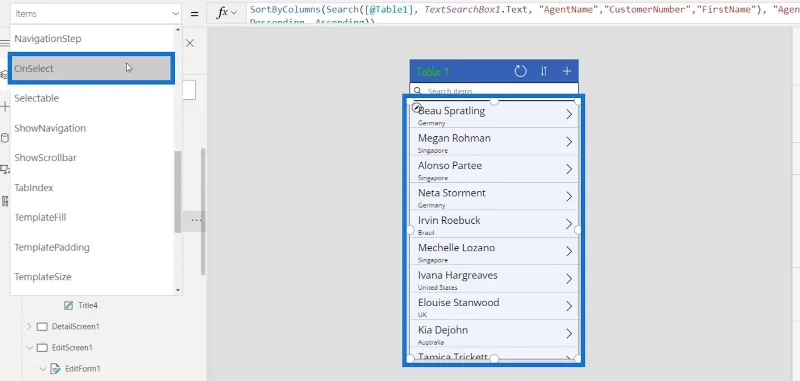Select the Selectable property

[x=92, y=98]
